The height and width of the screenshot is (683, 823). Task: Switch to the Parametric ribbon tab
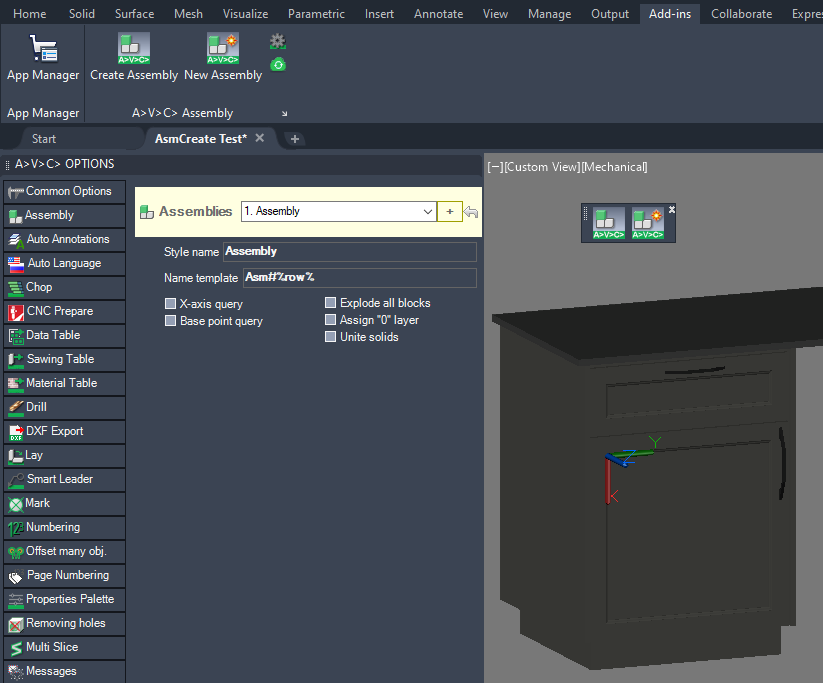[x=316, y=14]
